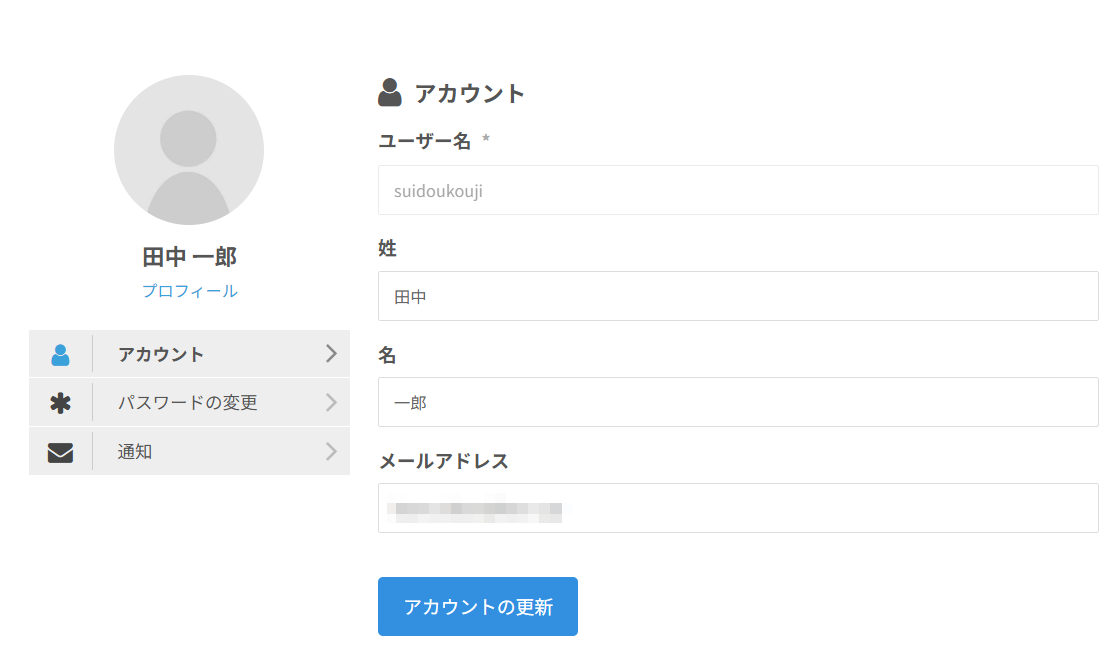
Task: Select the 通知 sidebar menu item
Action: pyautogui.click(x=135, y=452)
